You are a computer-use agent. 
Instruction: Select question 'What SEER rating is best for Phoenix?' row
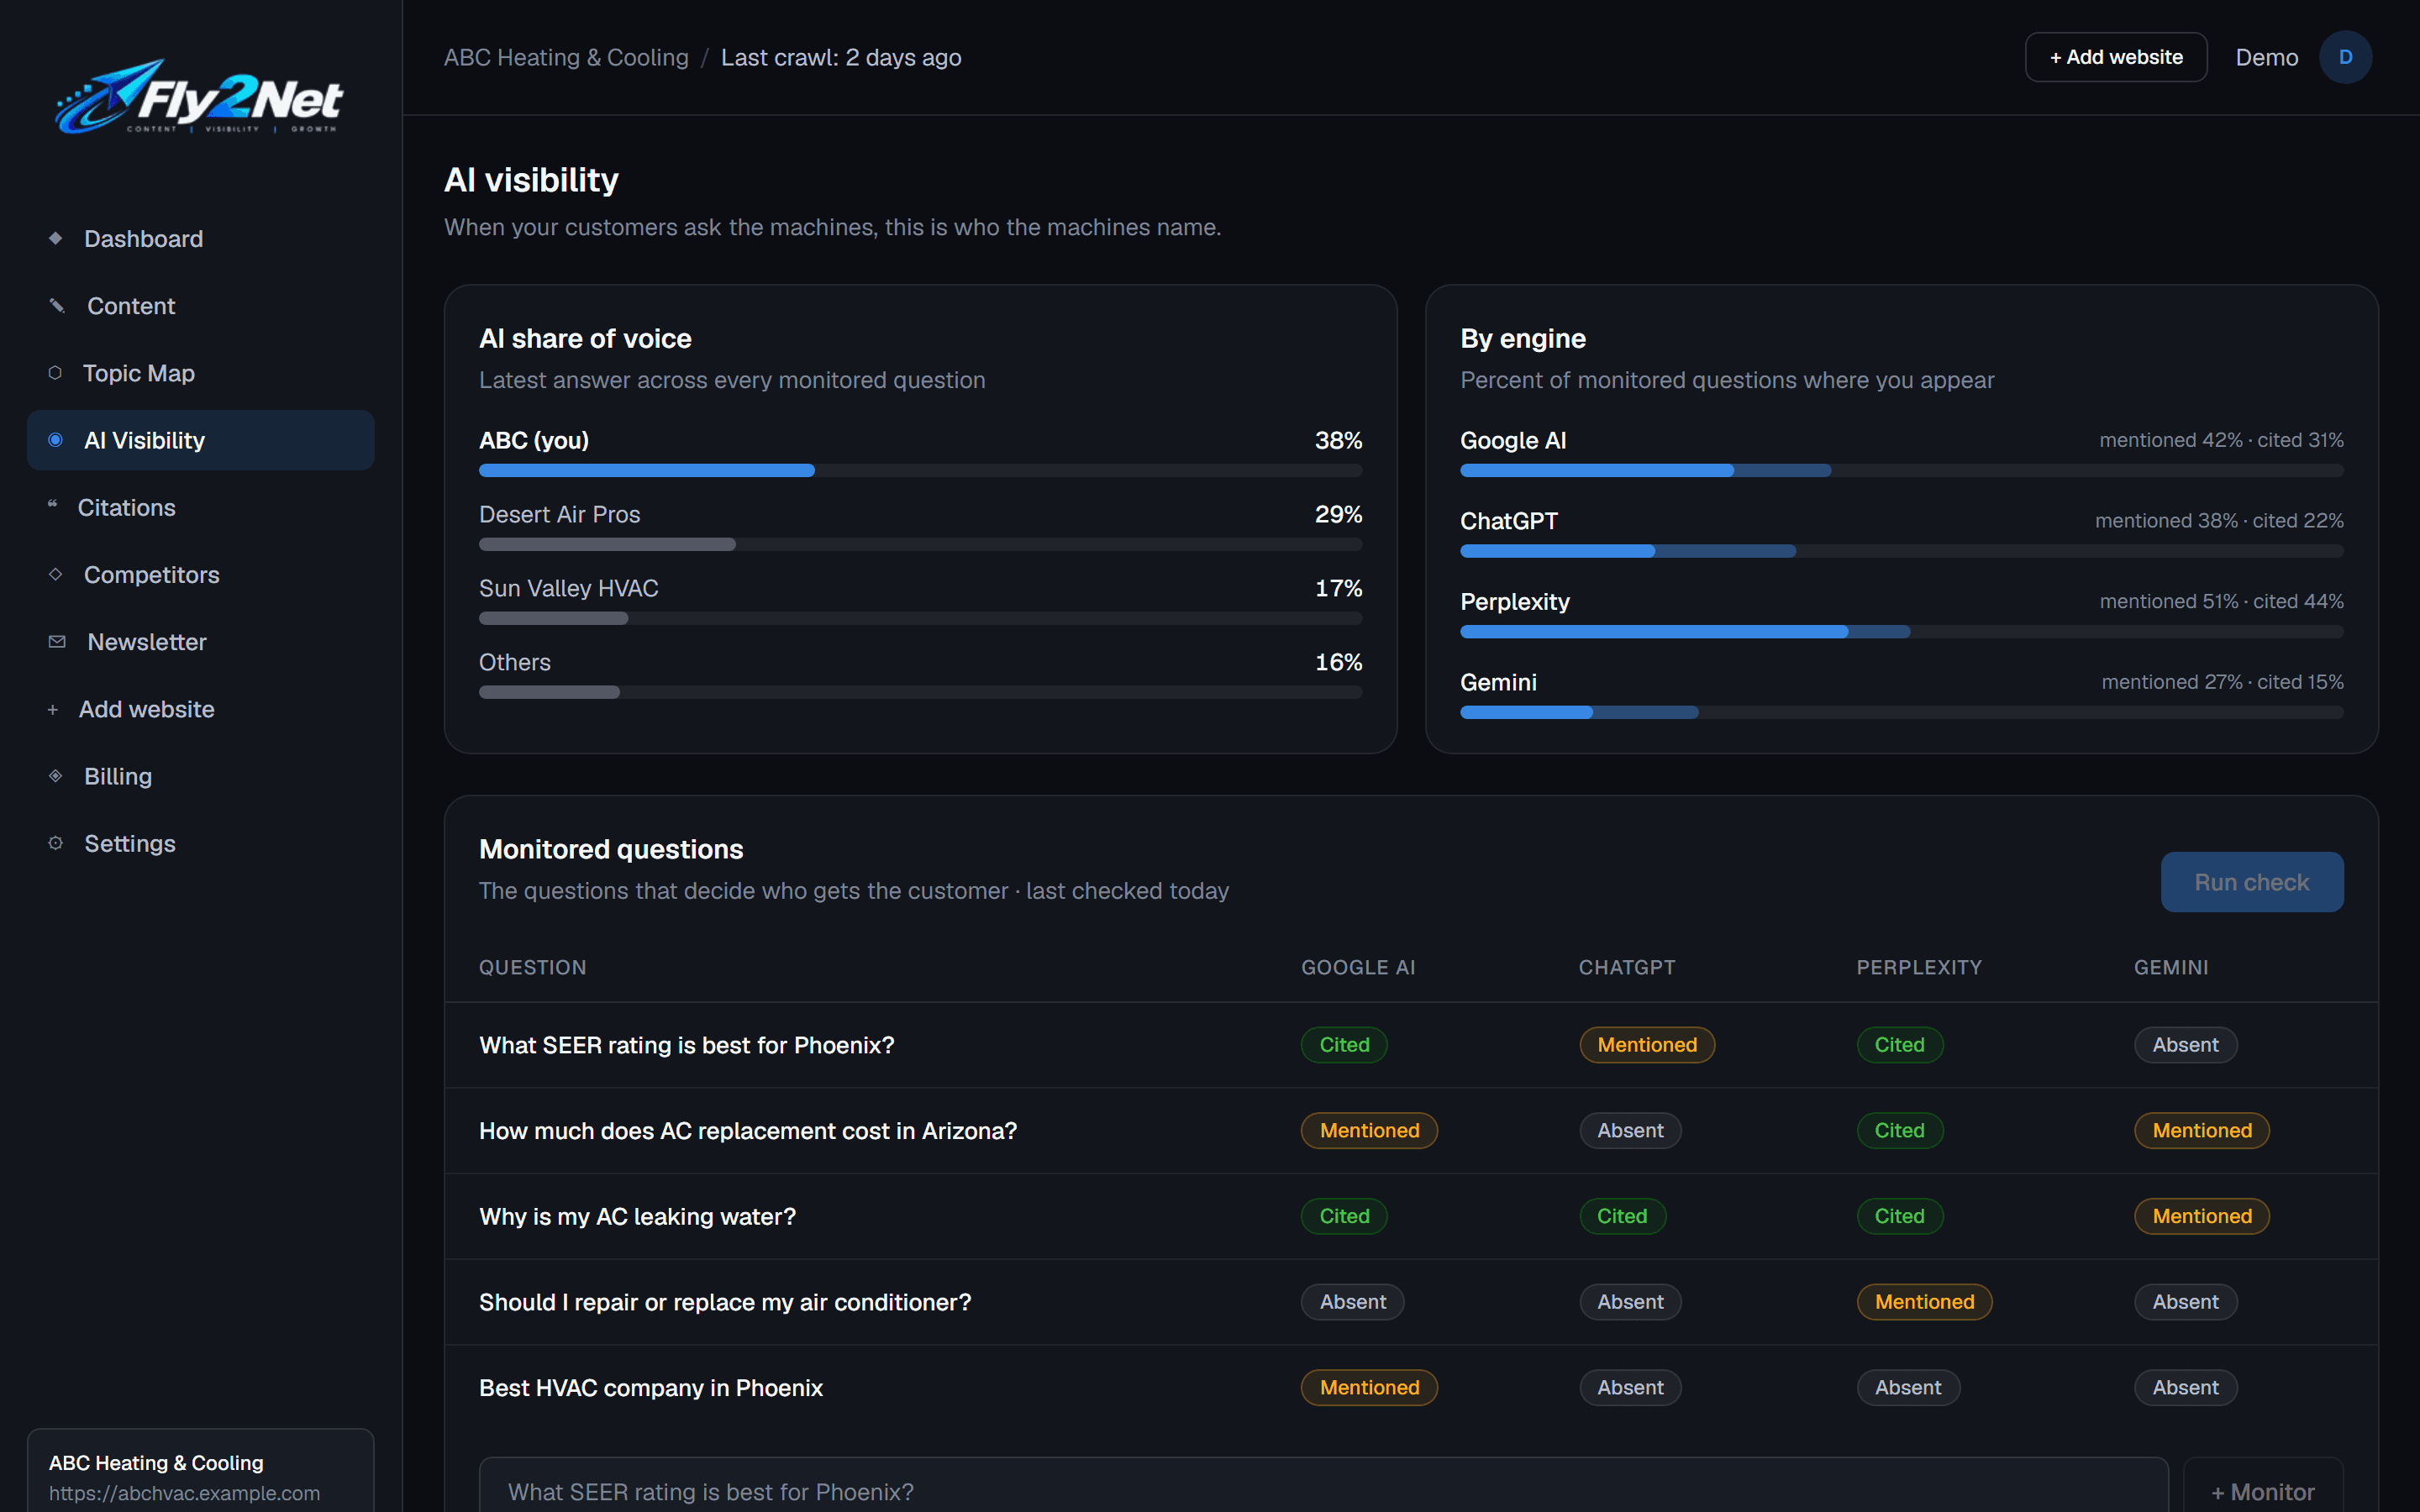coord(1411,1045)
